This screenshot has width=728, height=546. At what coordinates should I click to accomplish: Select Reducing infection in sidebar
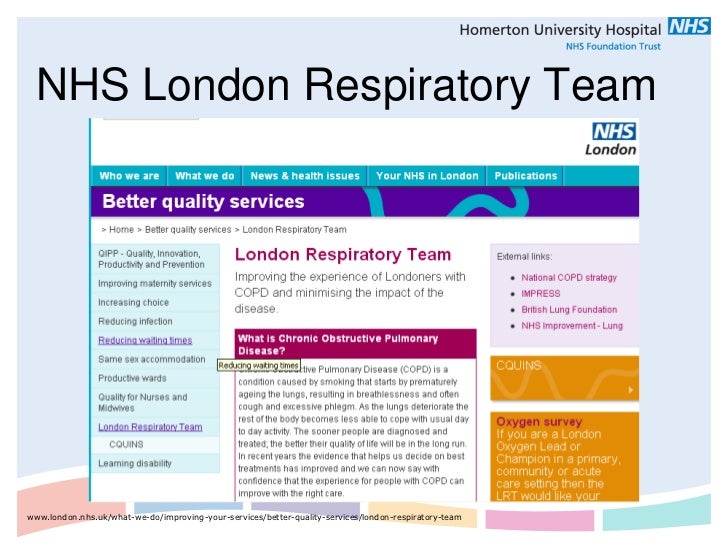click(x=135, y=321)
